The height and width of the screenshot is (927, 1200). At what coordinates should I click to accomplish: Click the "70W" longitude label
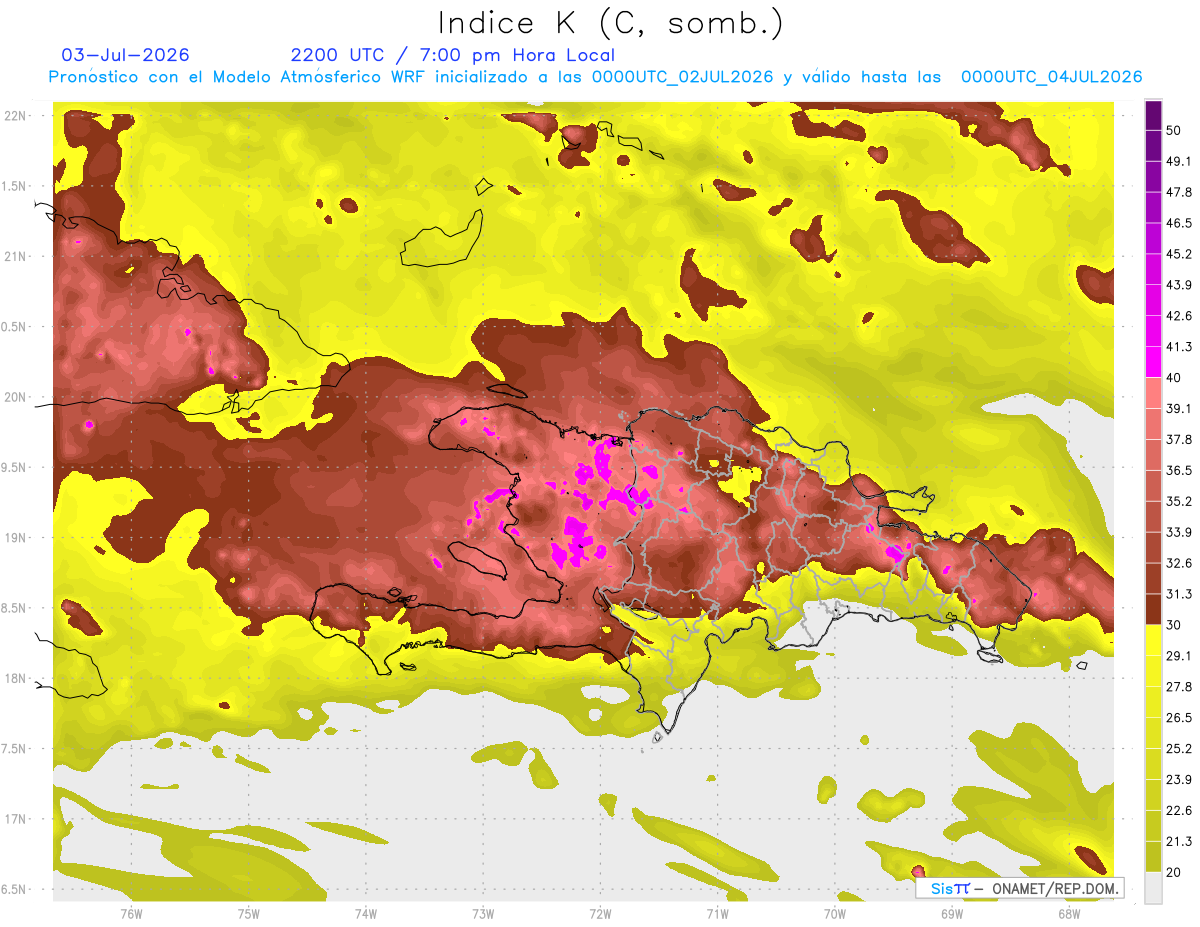tap(834, 914)
